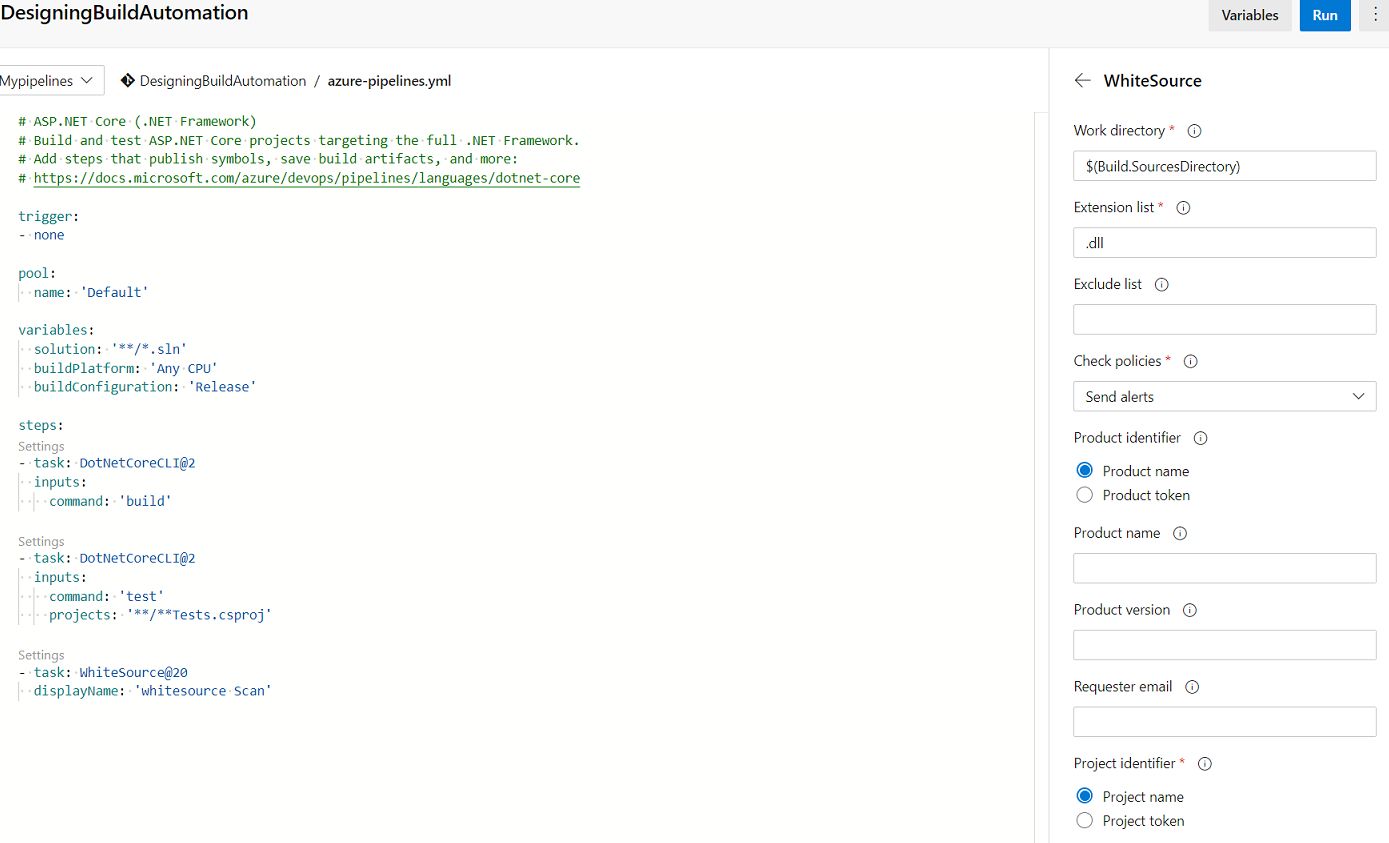Screen dimensions: 1389x843
Task: Open azure-pipelines.yml from the breadcrumb
Action: (x=389, y=81)
